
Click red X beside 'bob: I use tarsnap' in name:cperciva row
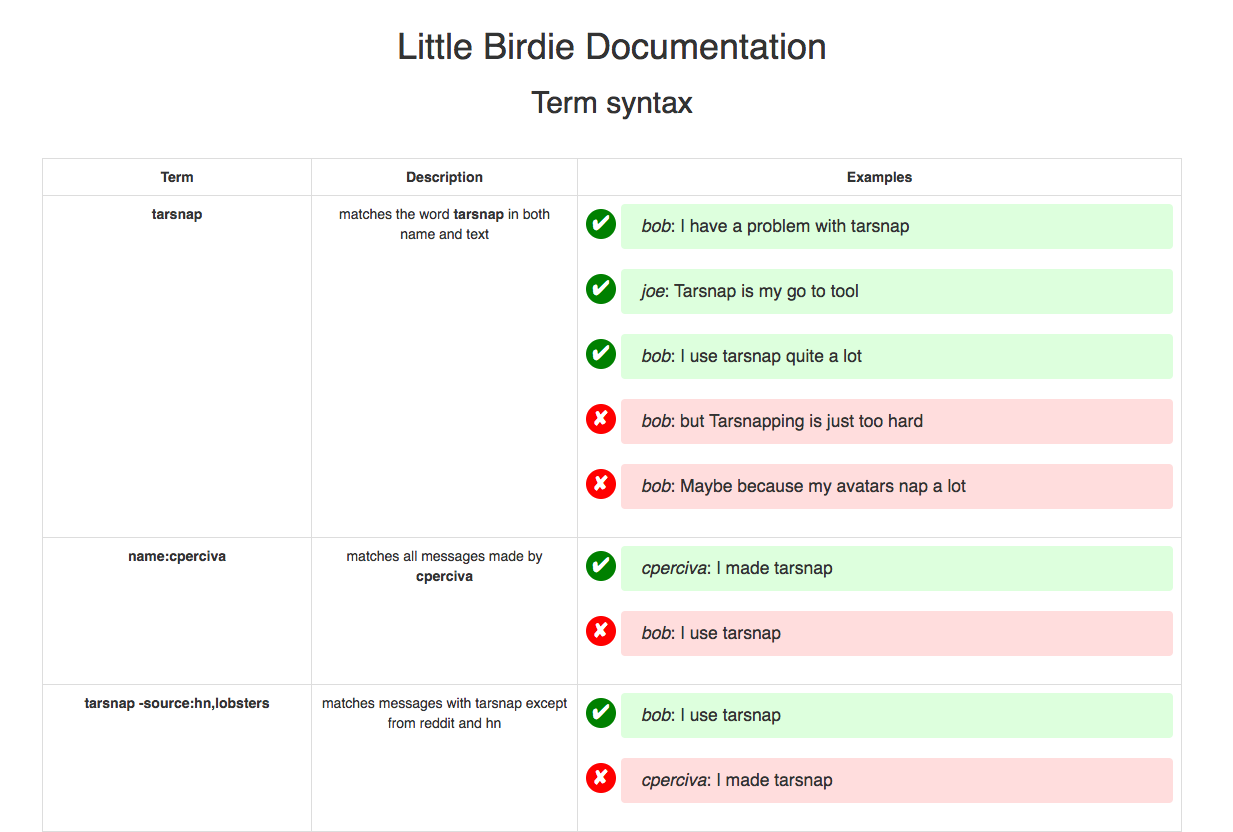600,631
